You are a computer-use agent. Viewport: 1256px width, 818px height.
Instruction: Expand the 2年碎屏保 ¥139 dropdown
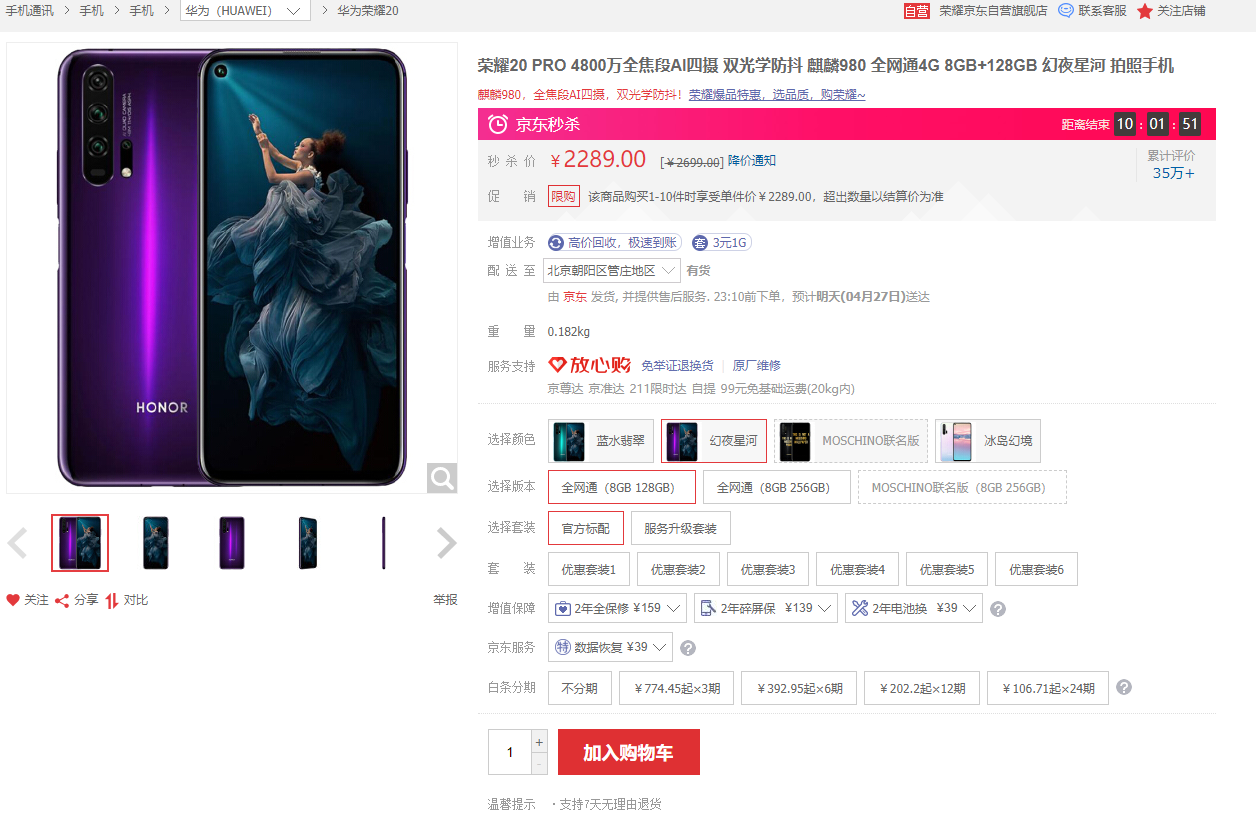tap(766, 608)
